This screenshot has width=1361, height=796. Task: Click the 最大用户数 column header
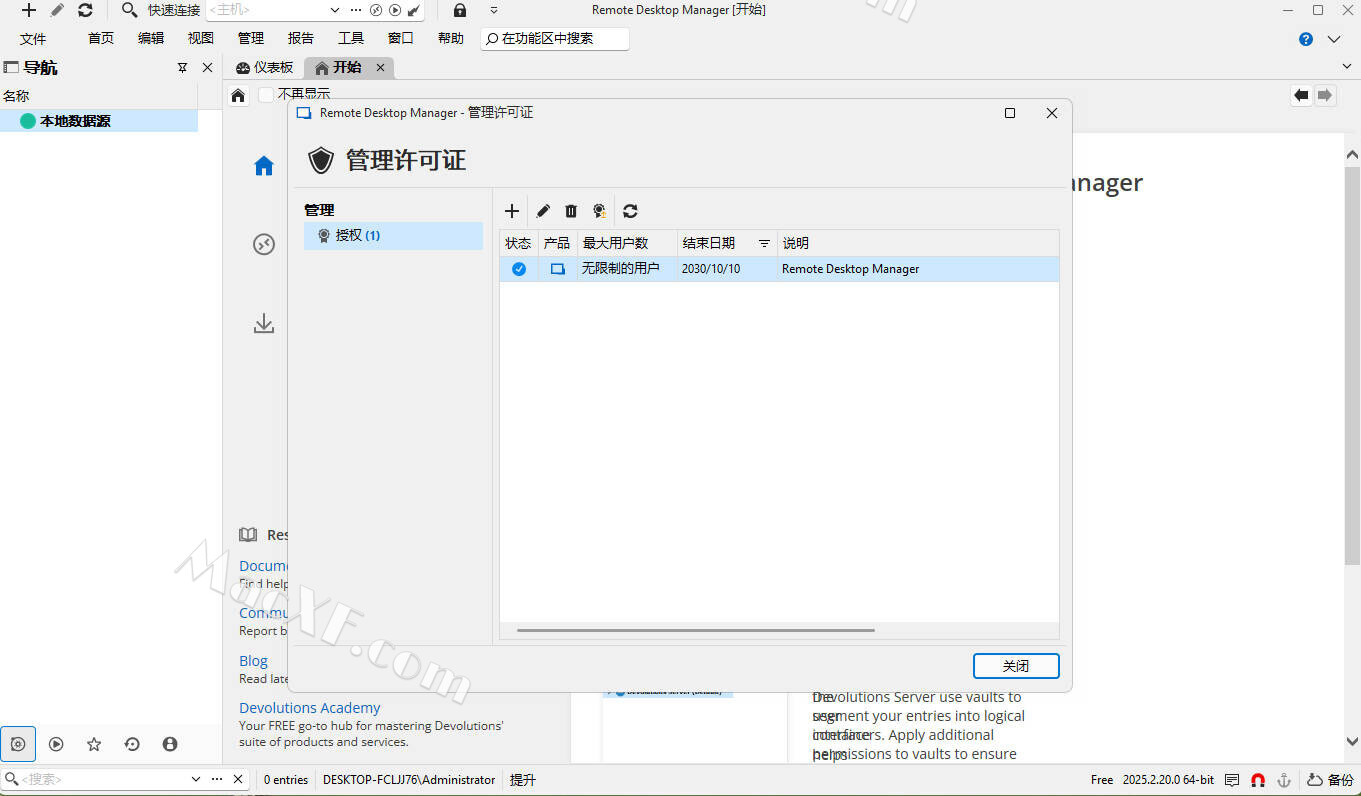(x=627, y=243)
